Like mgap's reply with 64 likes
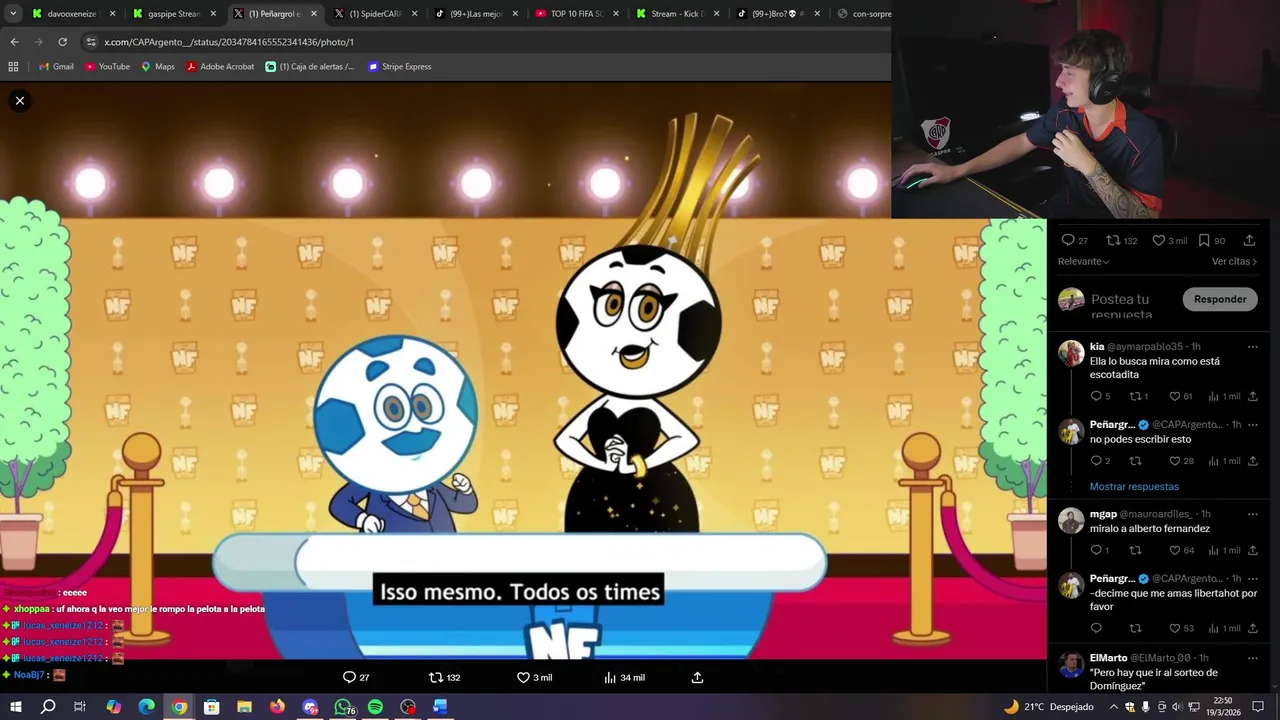This screenshot has width=1280, height=720. coord(1174,550)
